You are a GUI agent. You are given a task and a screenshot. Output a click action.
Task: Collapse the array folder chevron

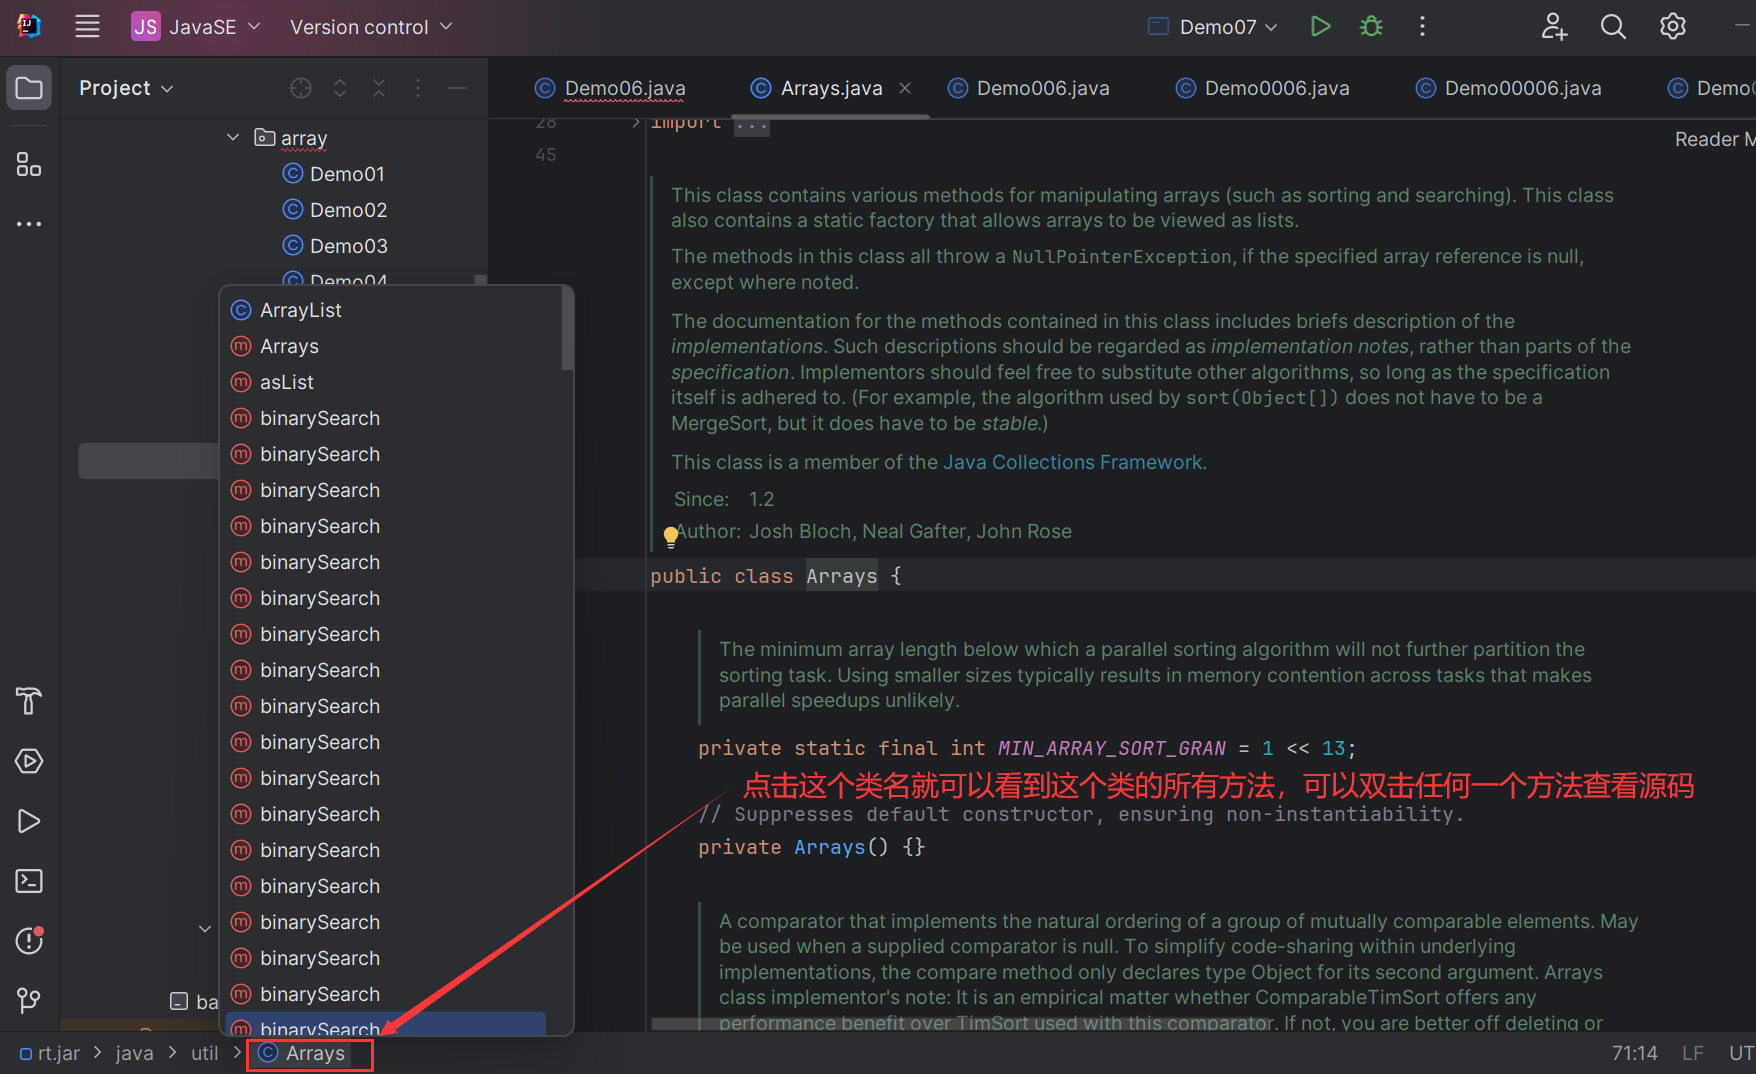click(233, 137)
